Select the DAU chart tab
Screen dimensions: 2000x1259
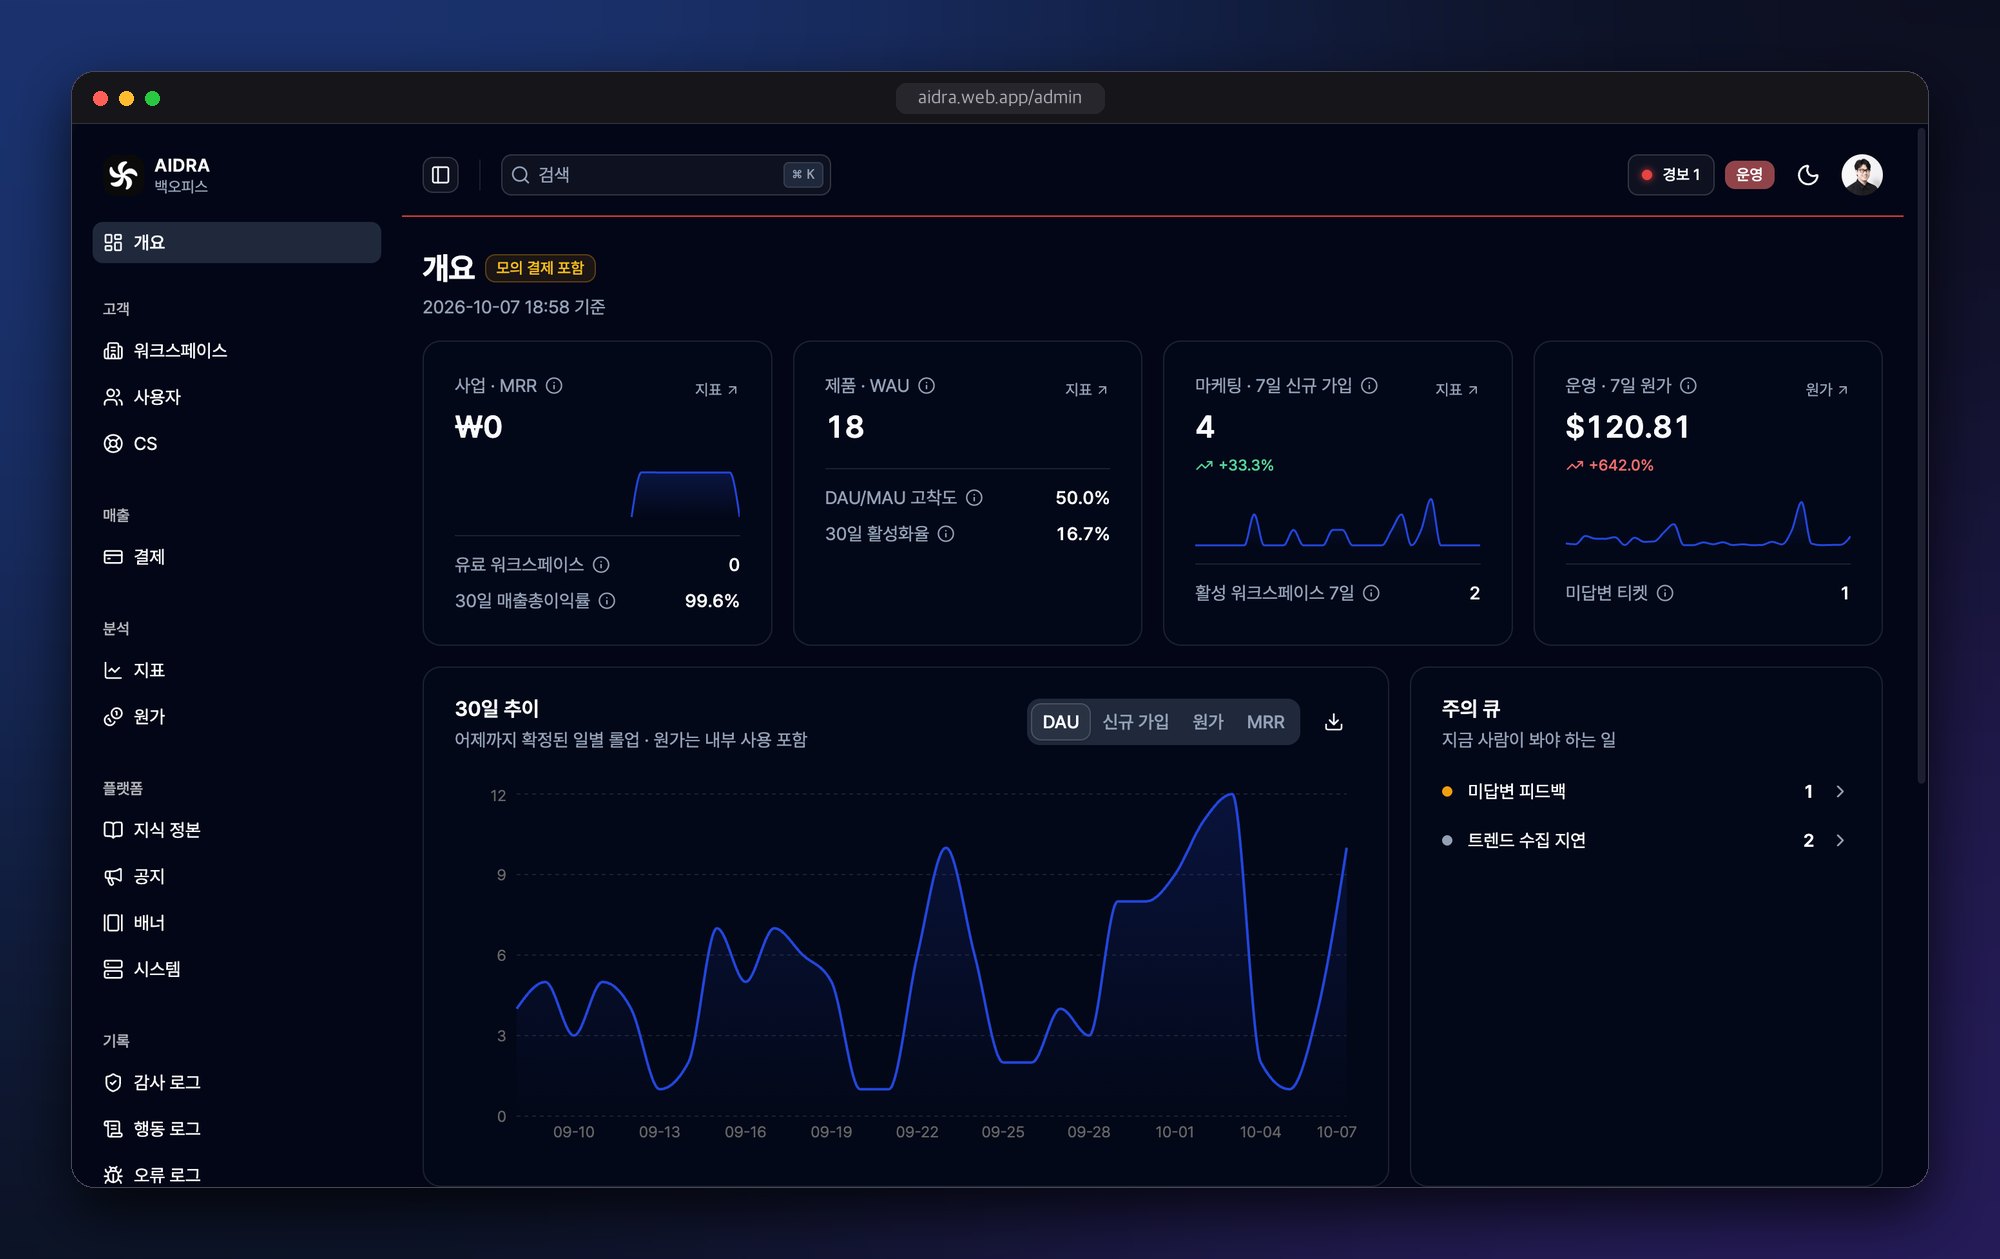(x=1060, y=722)
